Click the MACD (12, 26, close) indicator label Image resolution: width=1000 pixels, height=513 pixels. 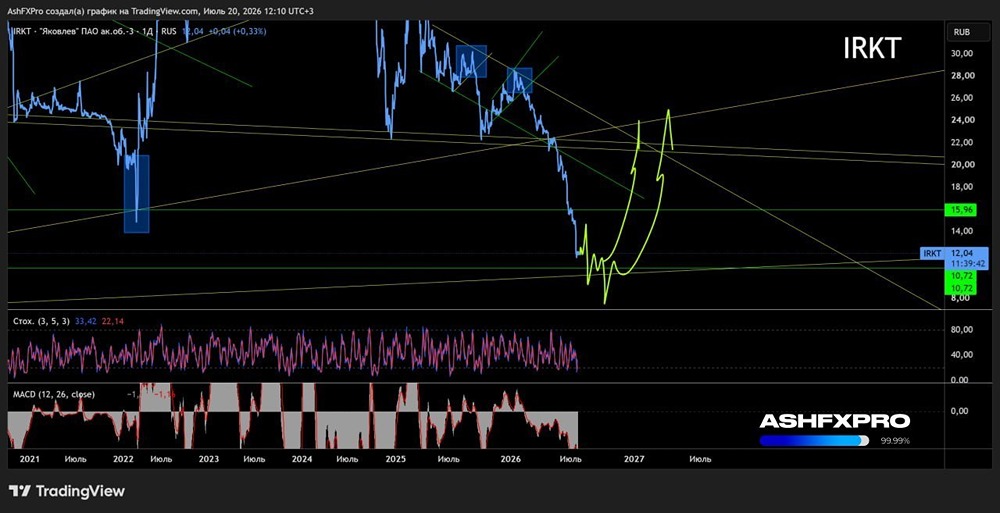click(54, 394)
